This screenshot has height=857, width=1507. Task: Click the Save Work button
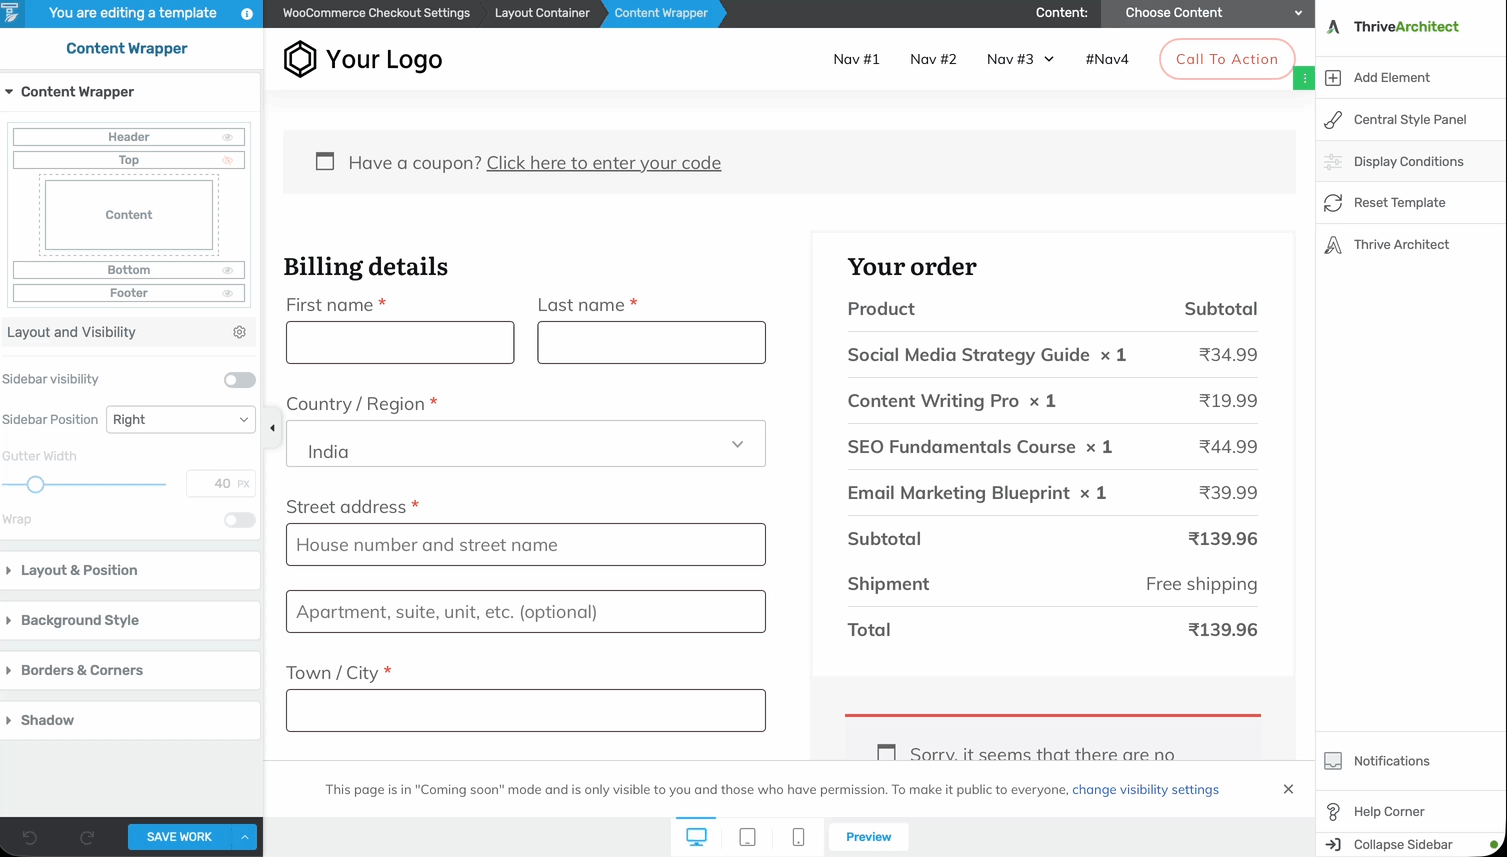click(179, 837)
